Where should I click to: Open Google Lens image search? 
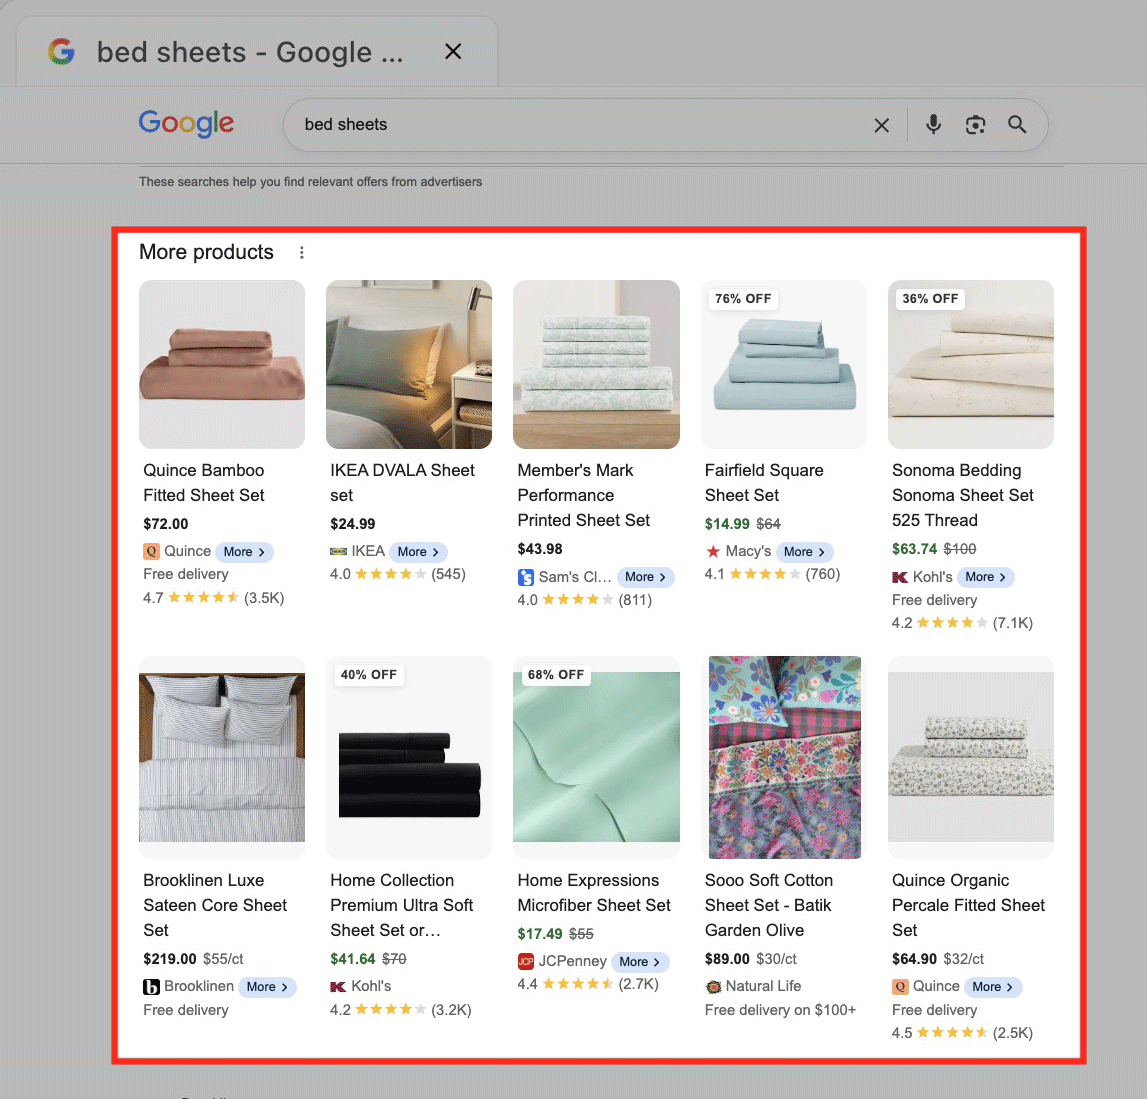click(974, 125)
